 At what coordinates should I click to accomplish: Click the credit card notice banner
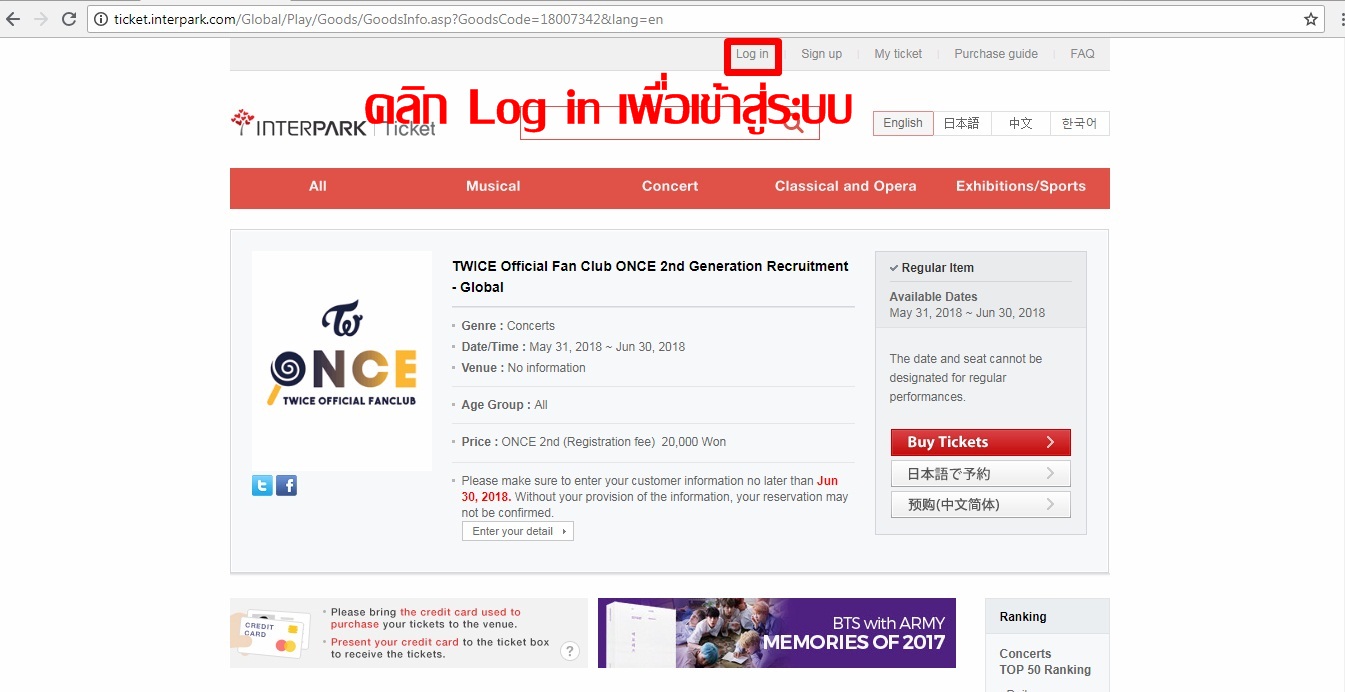click(409, 633)
